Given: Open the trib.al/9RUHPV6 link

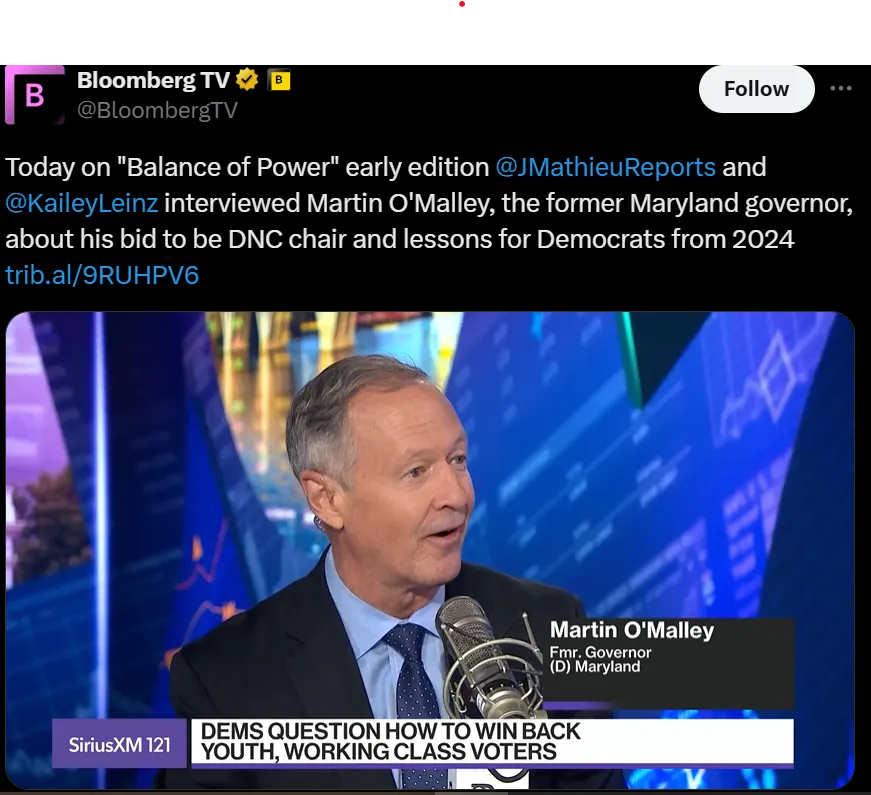Looking at the screenshot, I should point(102,275).
